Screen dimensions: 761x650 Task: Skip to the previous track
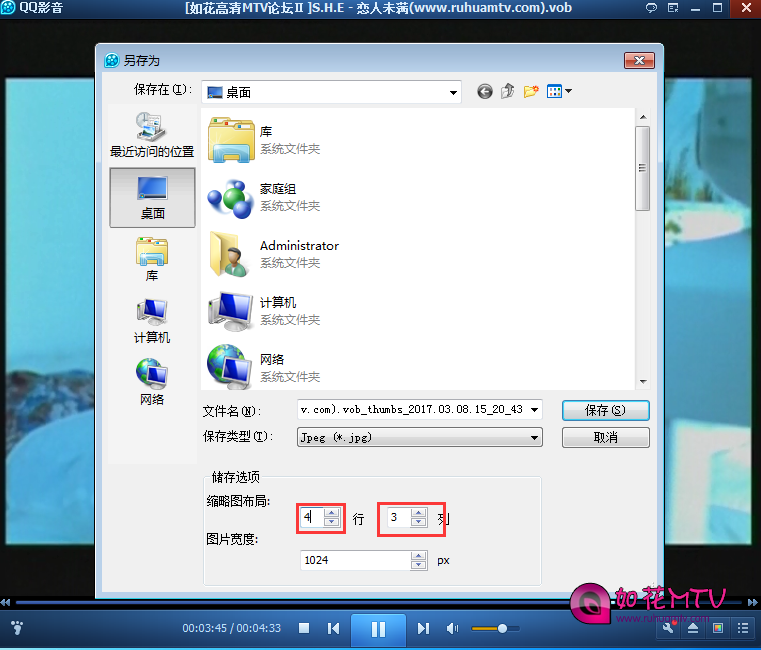[x=334, y=628]
